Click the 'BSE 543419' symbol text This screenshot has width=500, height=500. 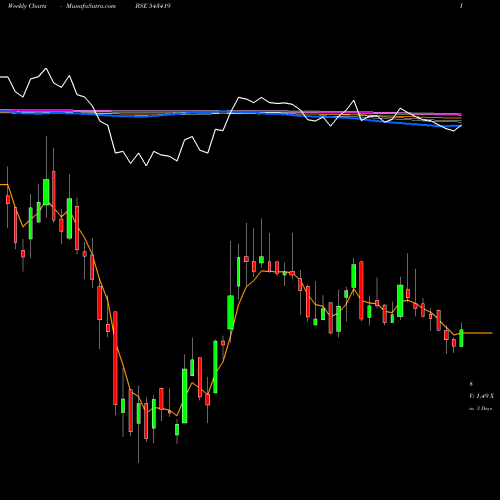[x=153, y=6]
